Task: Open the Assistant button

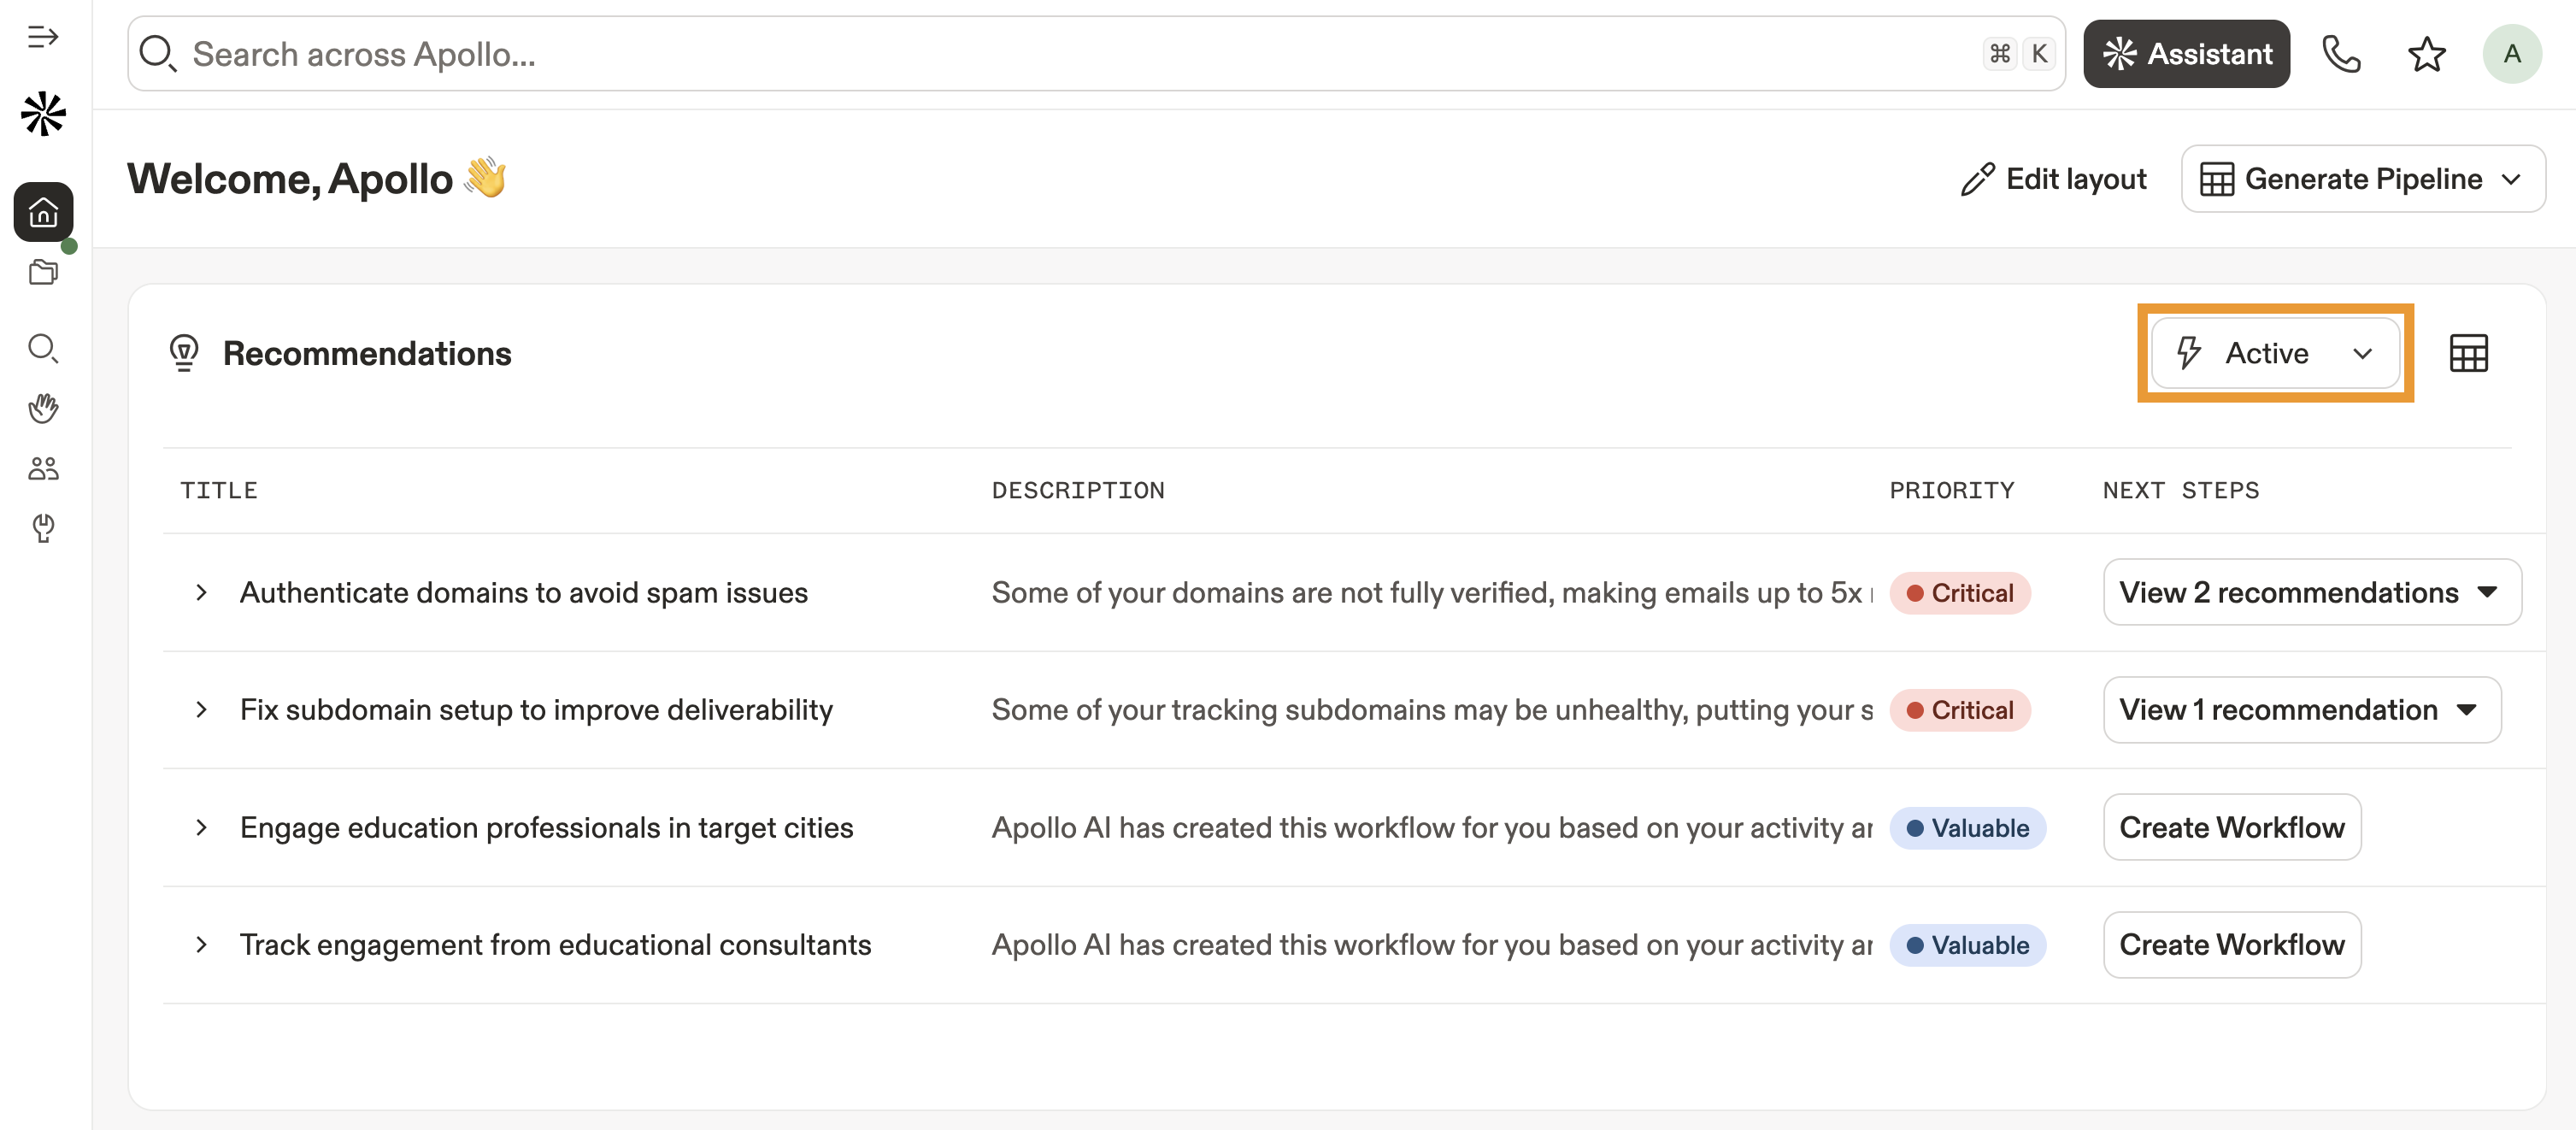Action: coord(2186,54)
